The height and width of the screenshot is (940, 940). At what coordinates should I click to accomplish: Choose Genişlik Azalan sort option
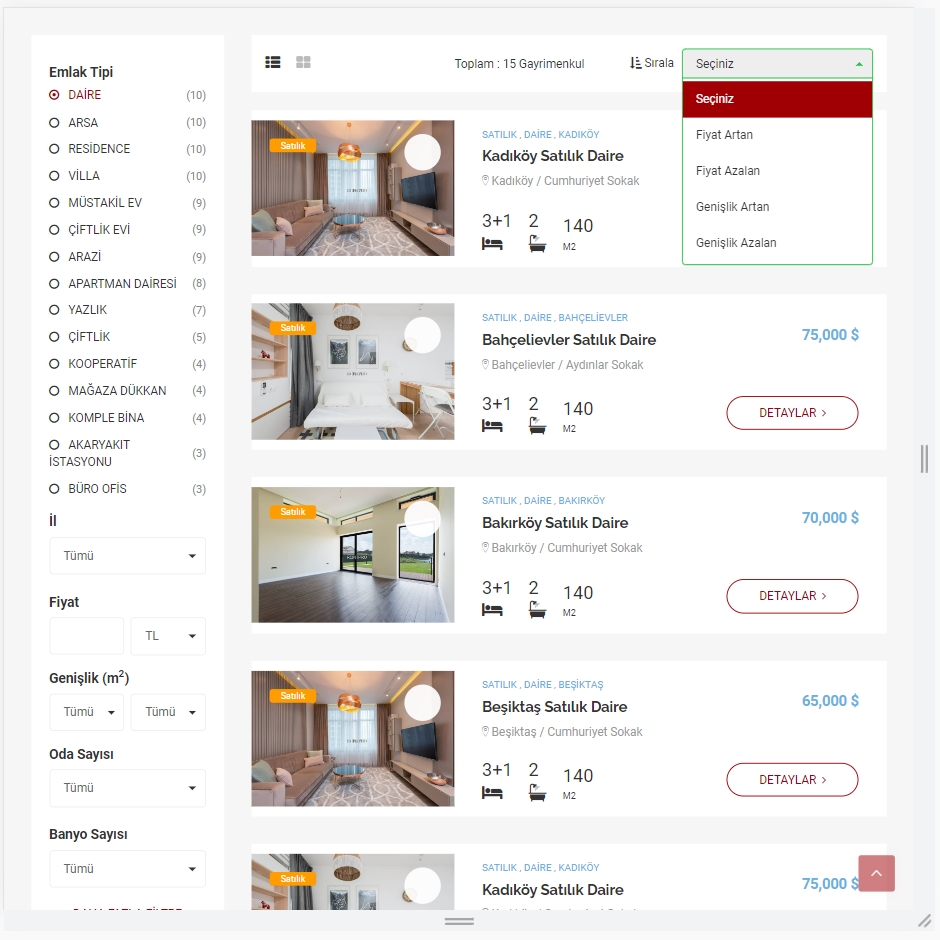(x=777, y=243)
